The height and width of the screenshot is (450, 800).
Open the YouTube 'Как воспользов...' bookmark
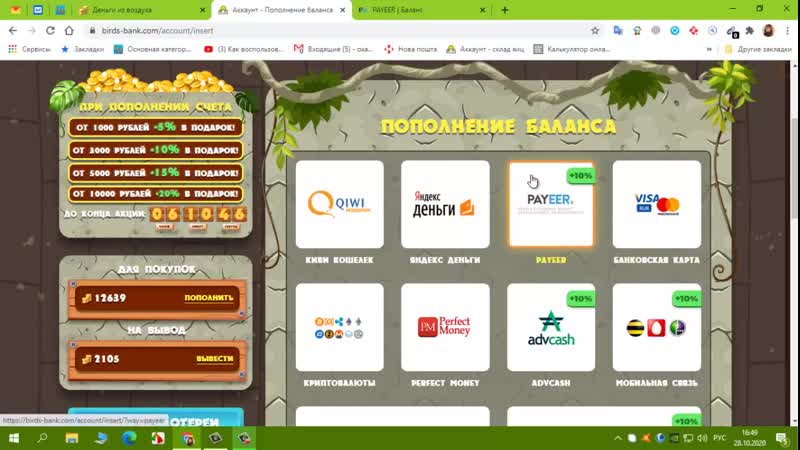pyautogui.click(x=243, y=49)
